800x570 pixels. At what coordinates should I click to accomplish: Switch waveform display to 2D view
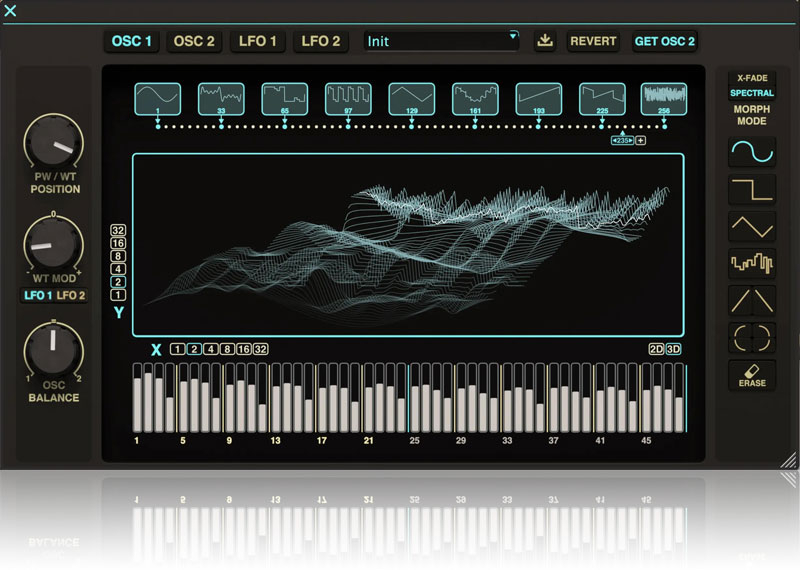656,349
